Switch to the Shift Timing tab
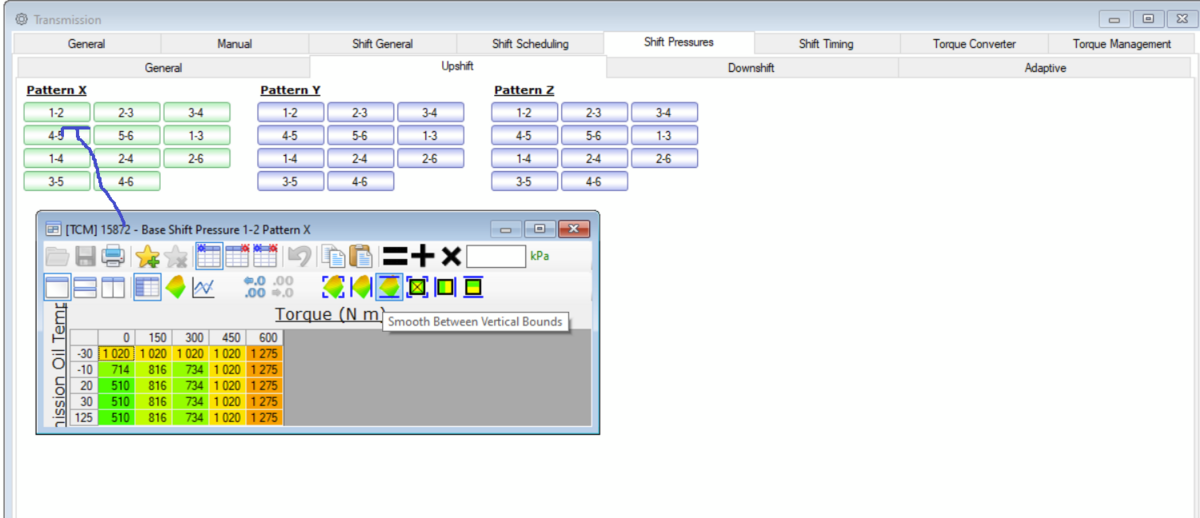 (826, 44)
